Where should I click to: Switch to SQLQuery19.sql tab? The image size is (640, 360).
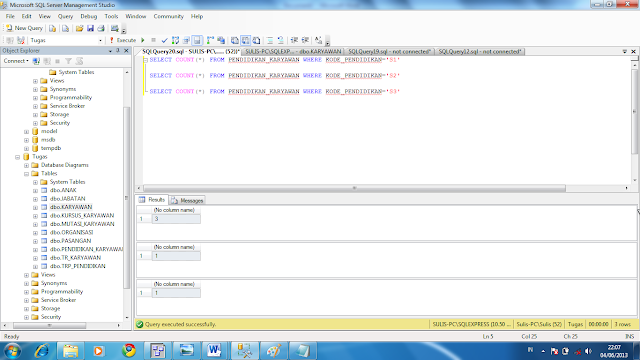[x=389, y=51]
